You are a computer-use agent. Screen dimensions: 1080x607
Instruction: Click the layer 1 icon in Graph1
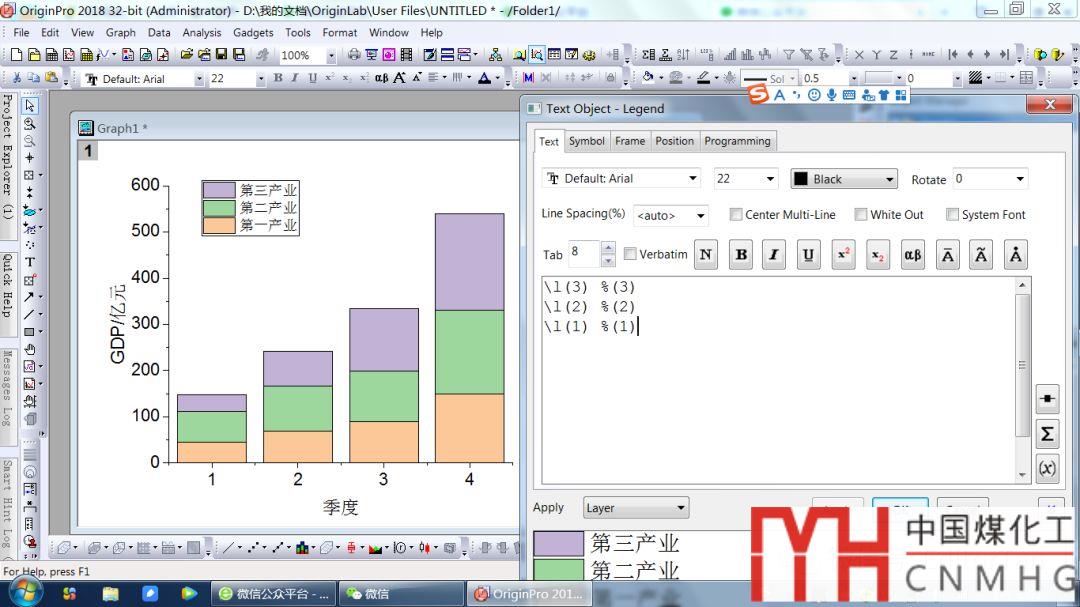click(x=87, y=151)
